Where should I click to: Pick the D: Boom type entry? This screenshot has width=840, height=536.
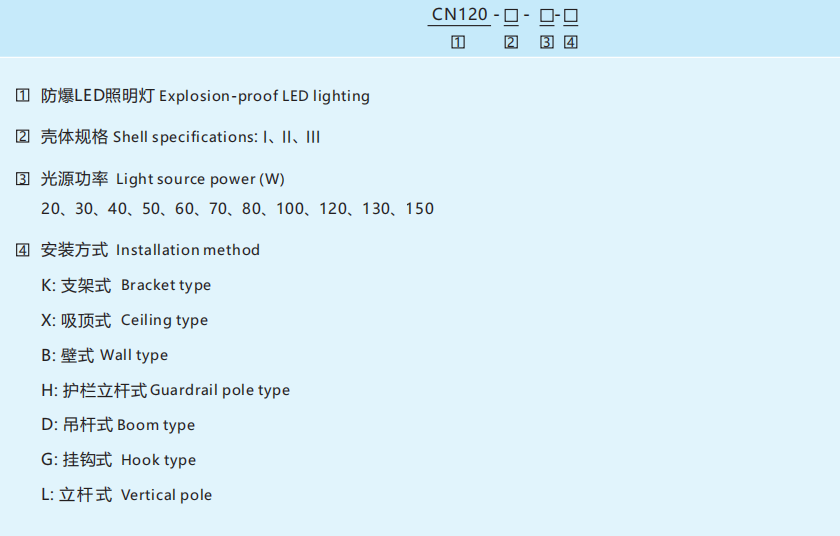[x=118, y=425]
